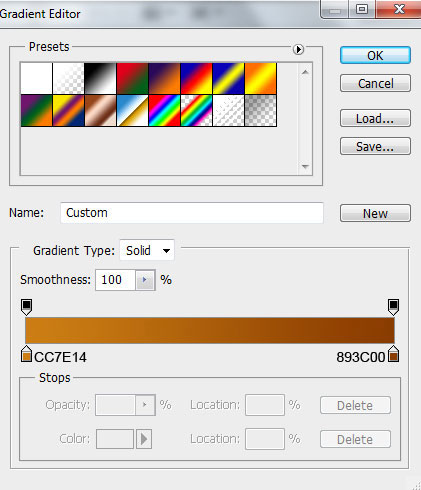This screenshot has width=421, height=490.
Task: Open the Gradient Type dropdown
Action: 147,250
